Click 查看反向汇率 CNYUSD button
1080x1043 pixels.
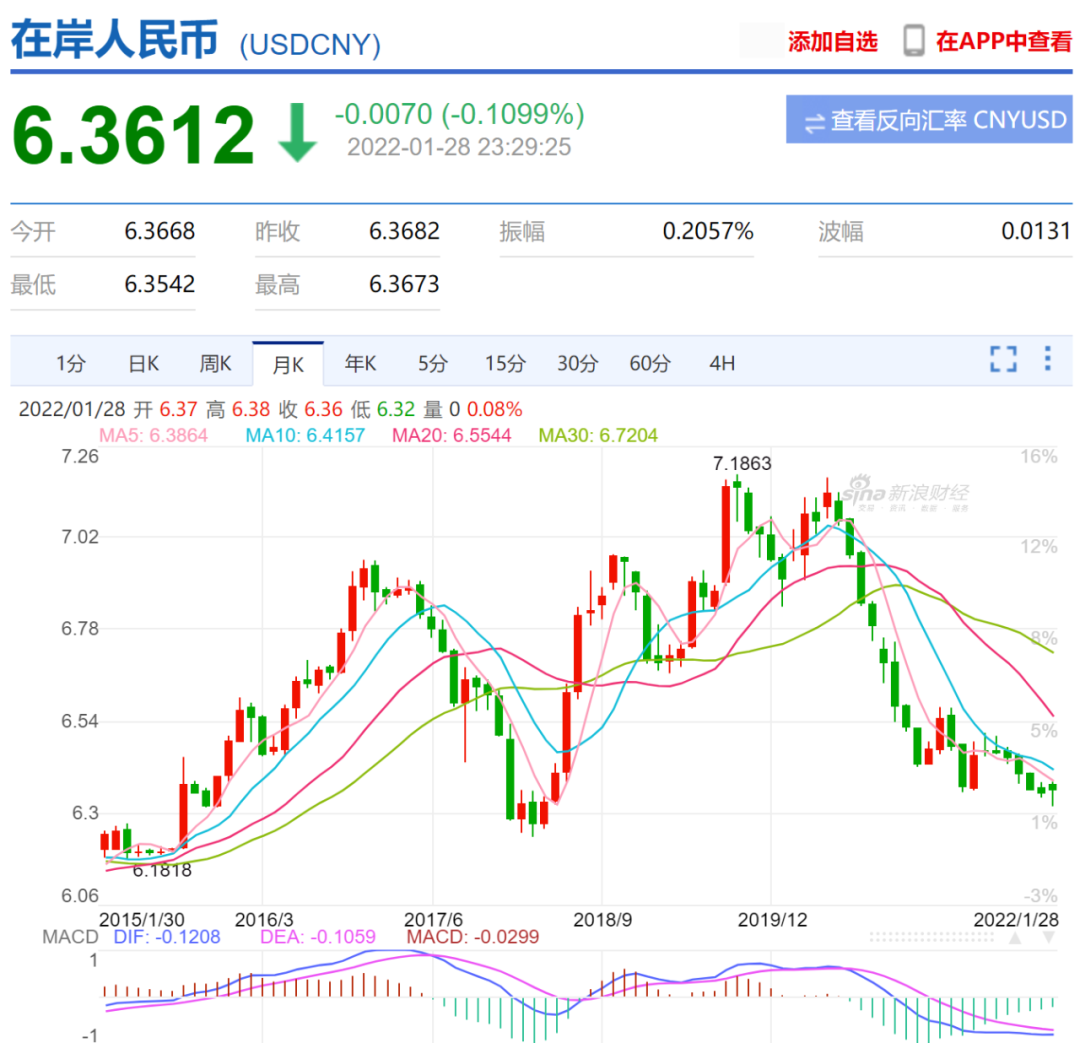tap(928, 120)
